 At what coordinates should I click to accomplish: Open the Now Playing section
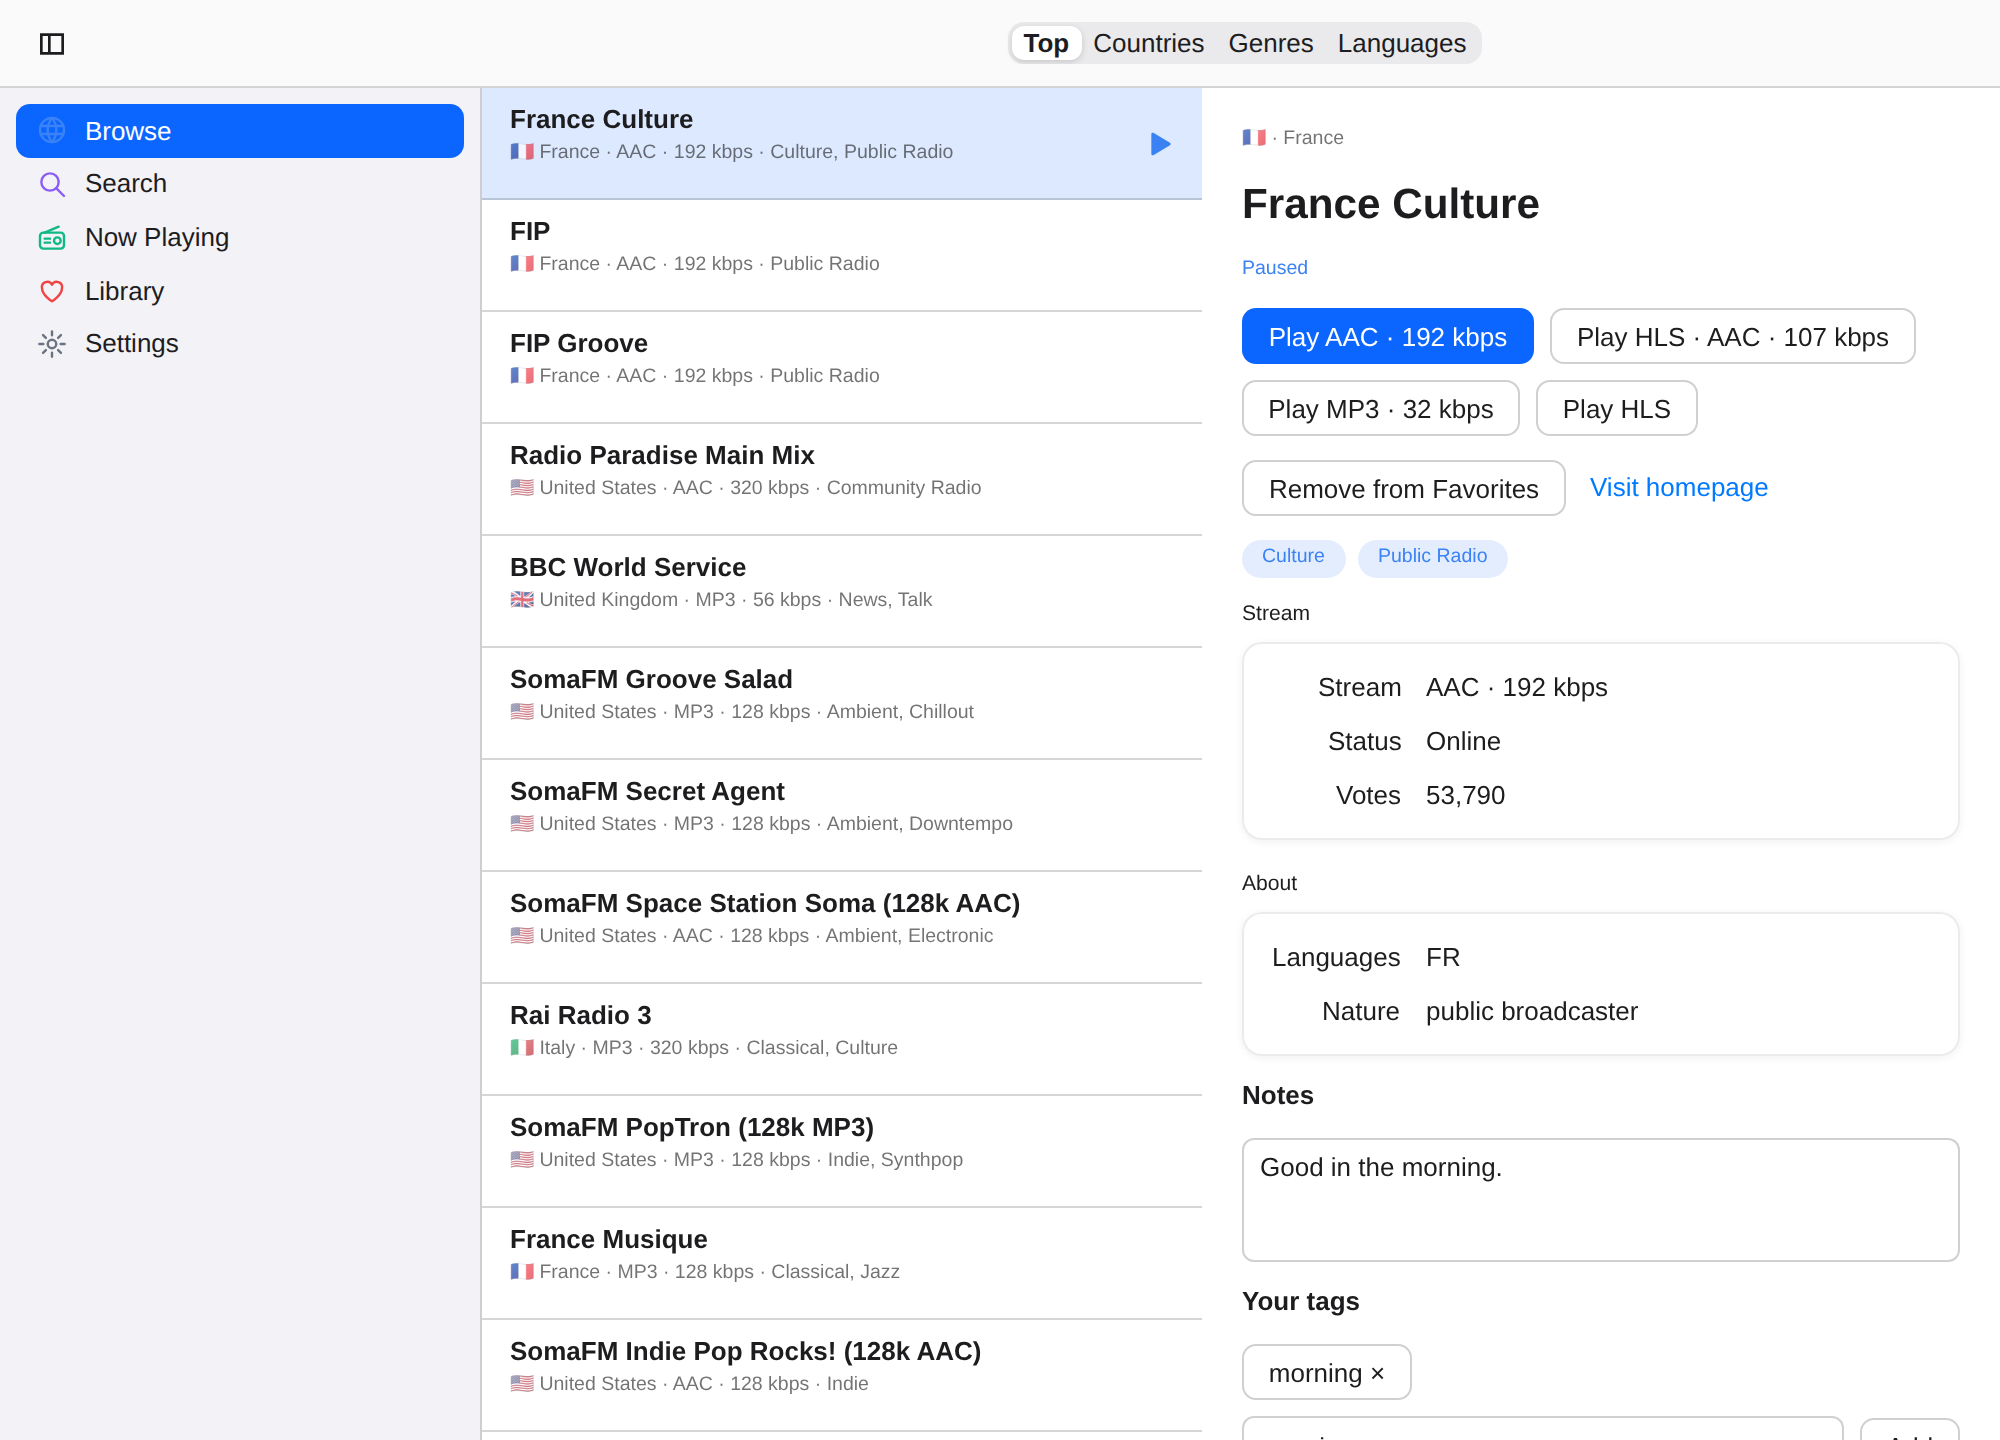click(240, 238)
